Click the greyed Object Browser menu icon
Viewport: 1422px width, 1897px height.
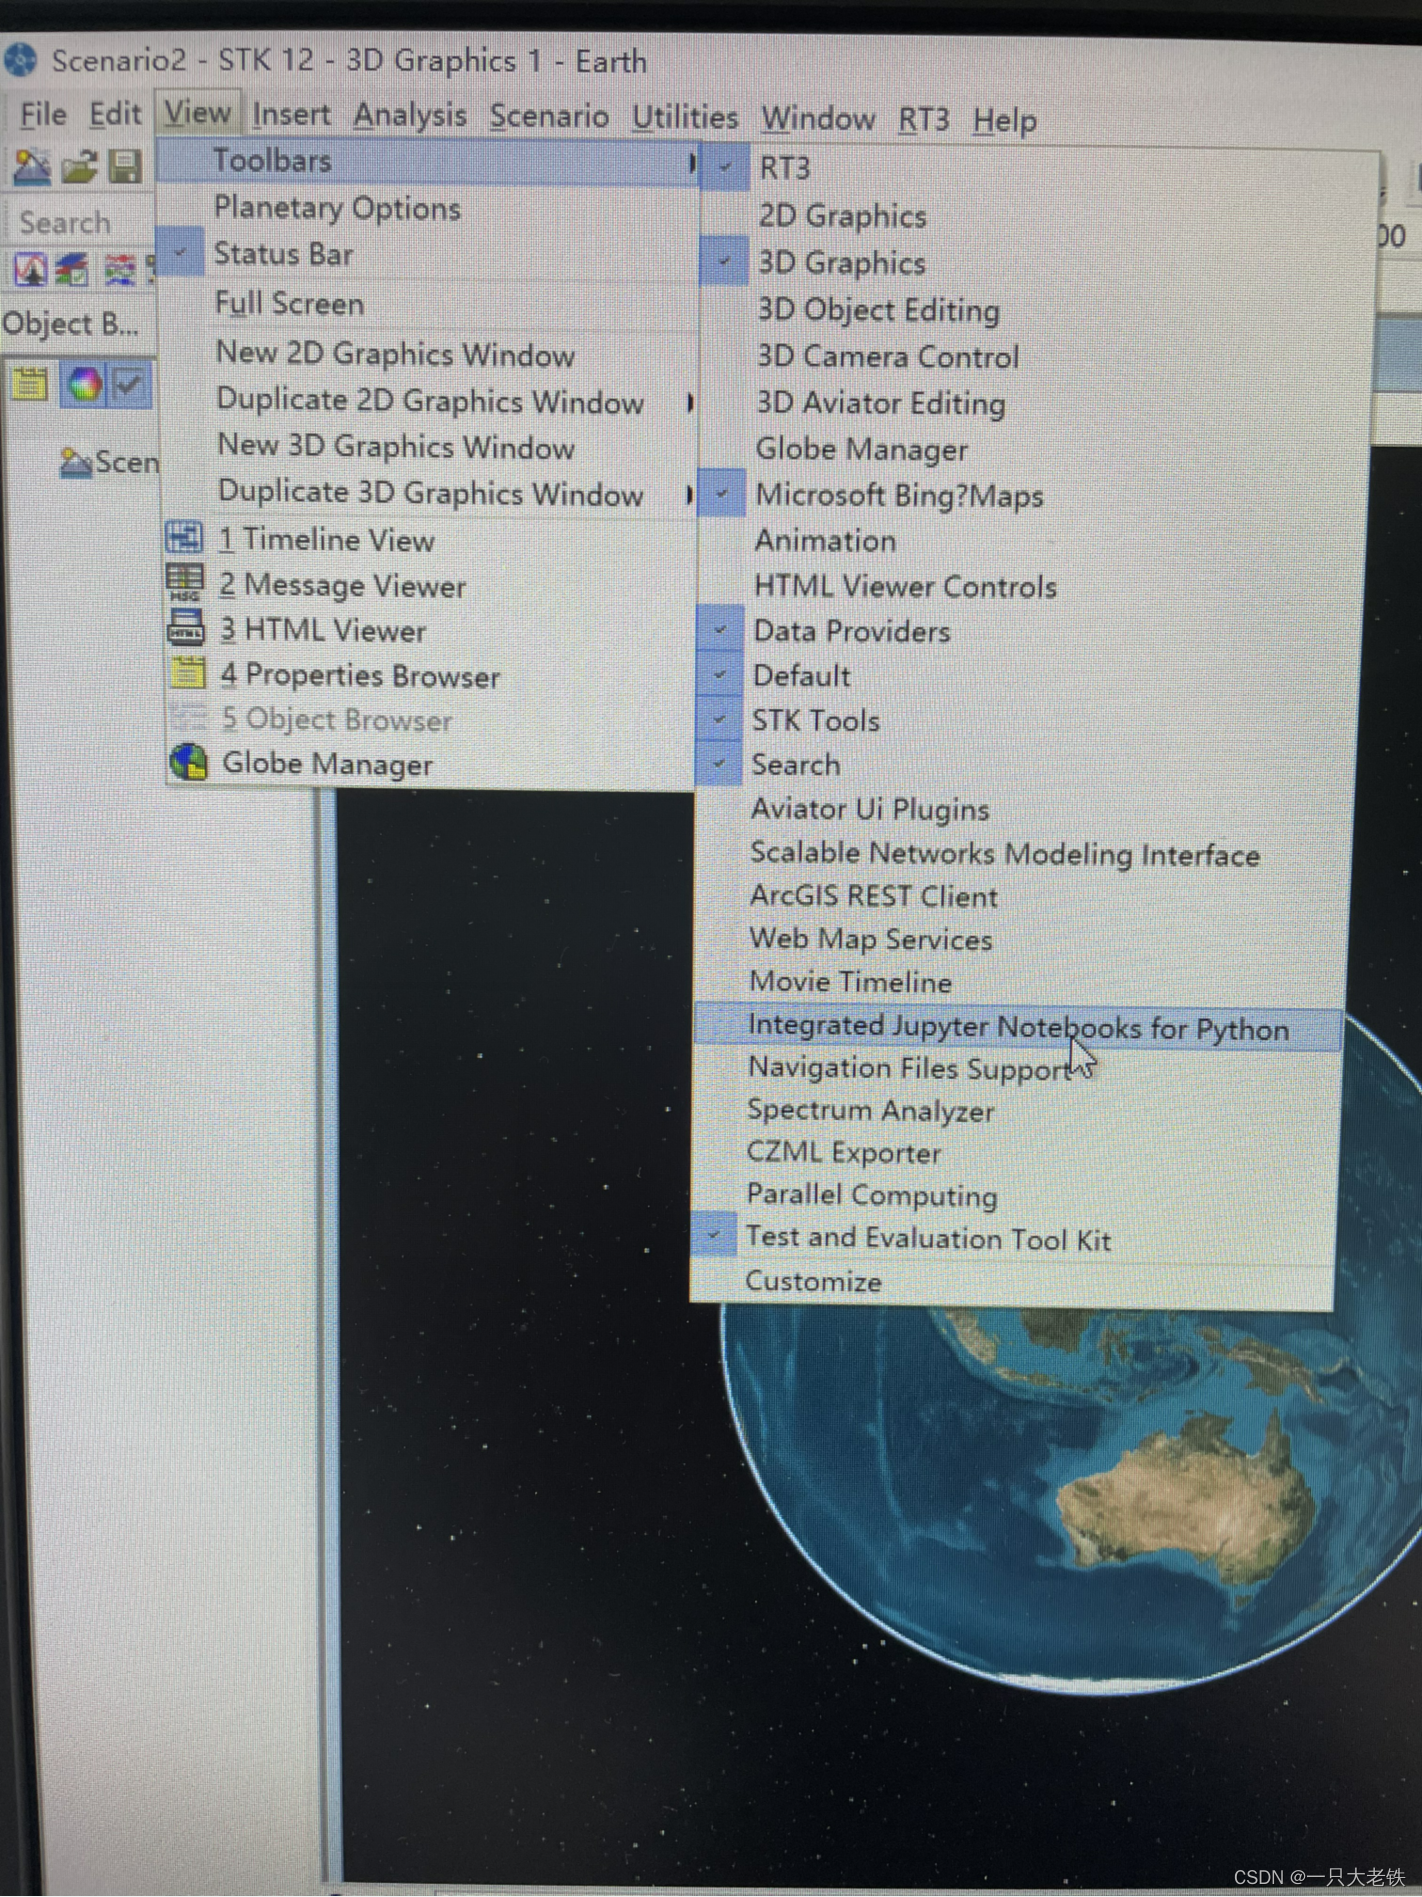[x=187, y=718]
